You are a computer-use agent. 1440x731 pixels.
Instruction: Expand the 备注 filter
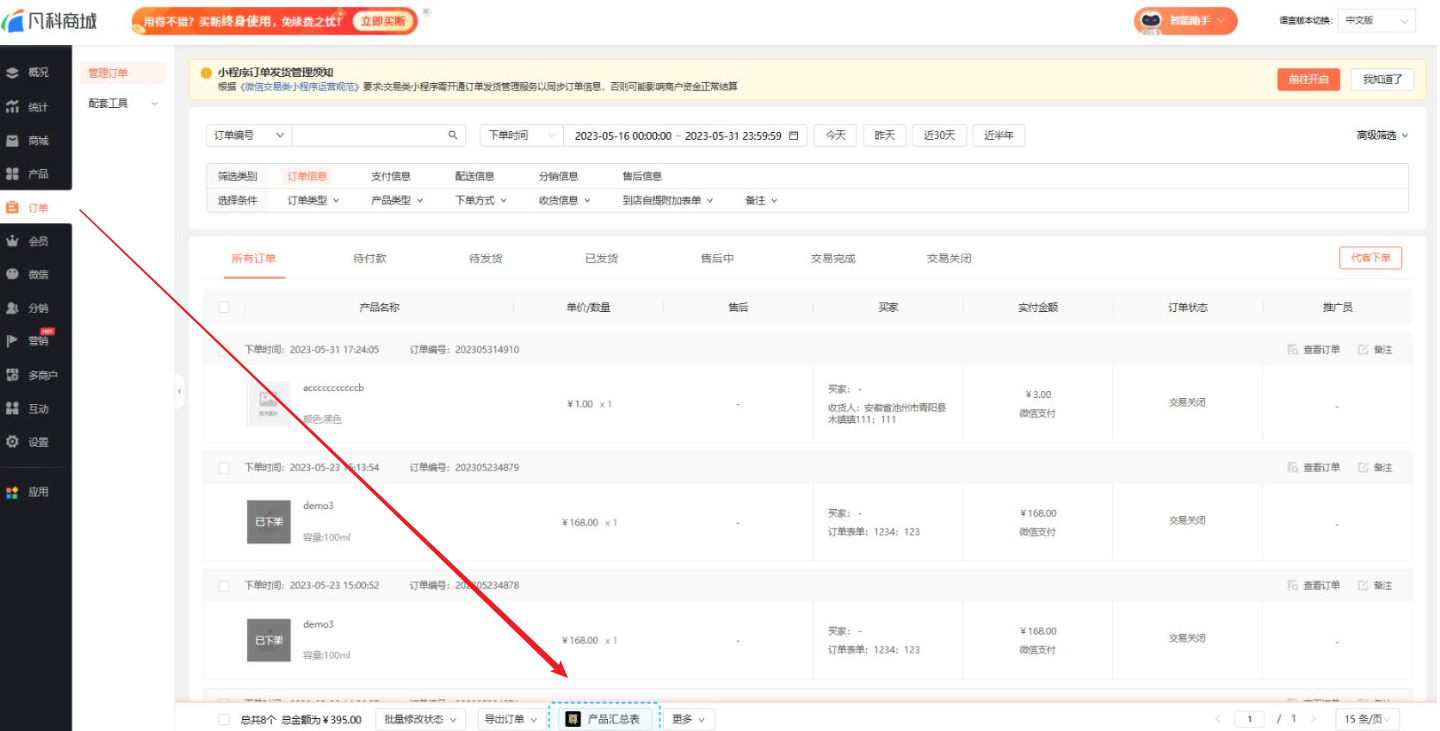pos(761,200)
